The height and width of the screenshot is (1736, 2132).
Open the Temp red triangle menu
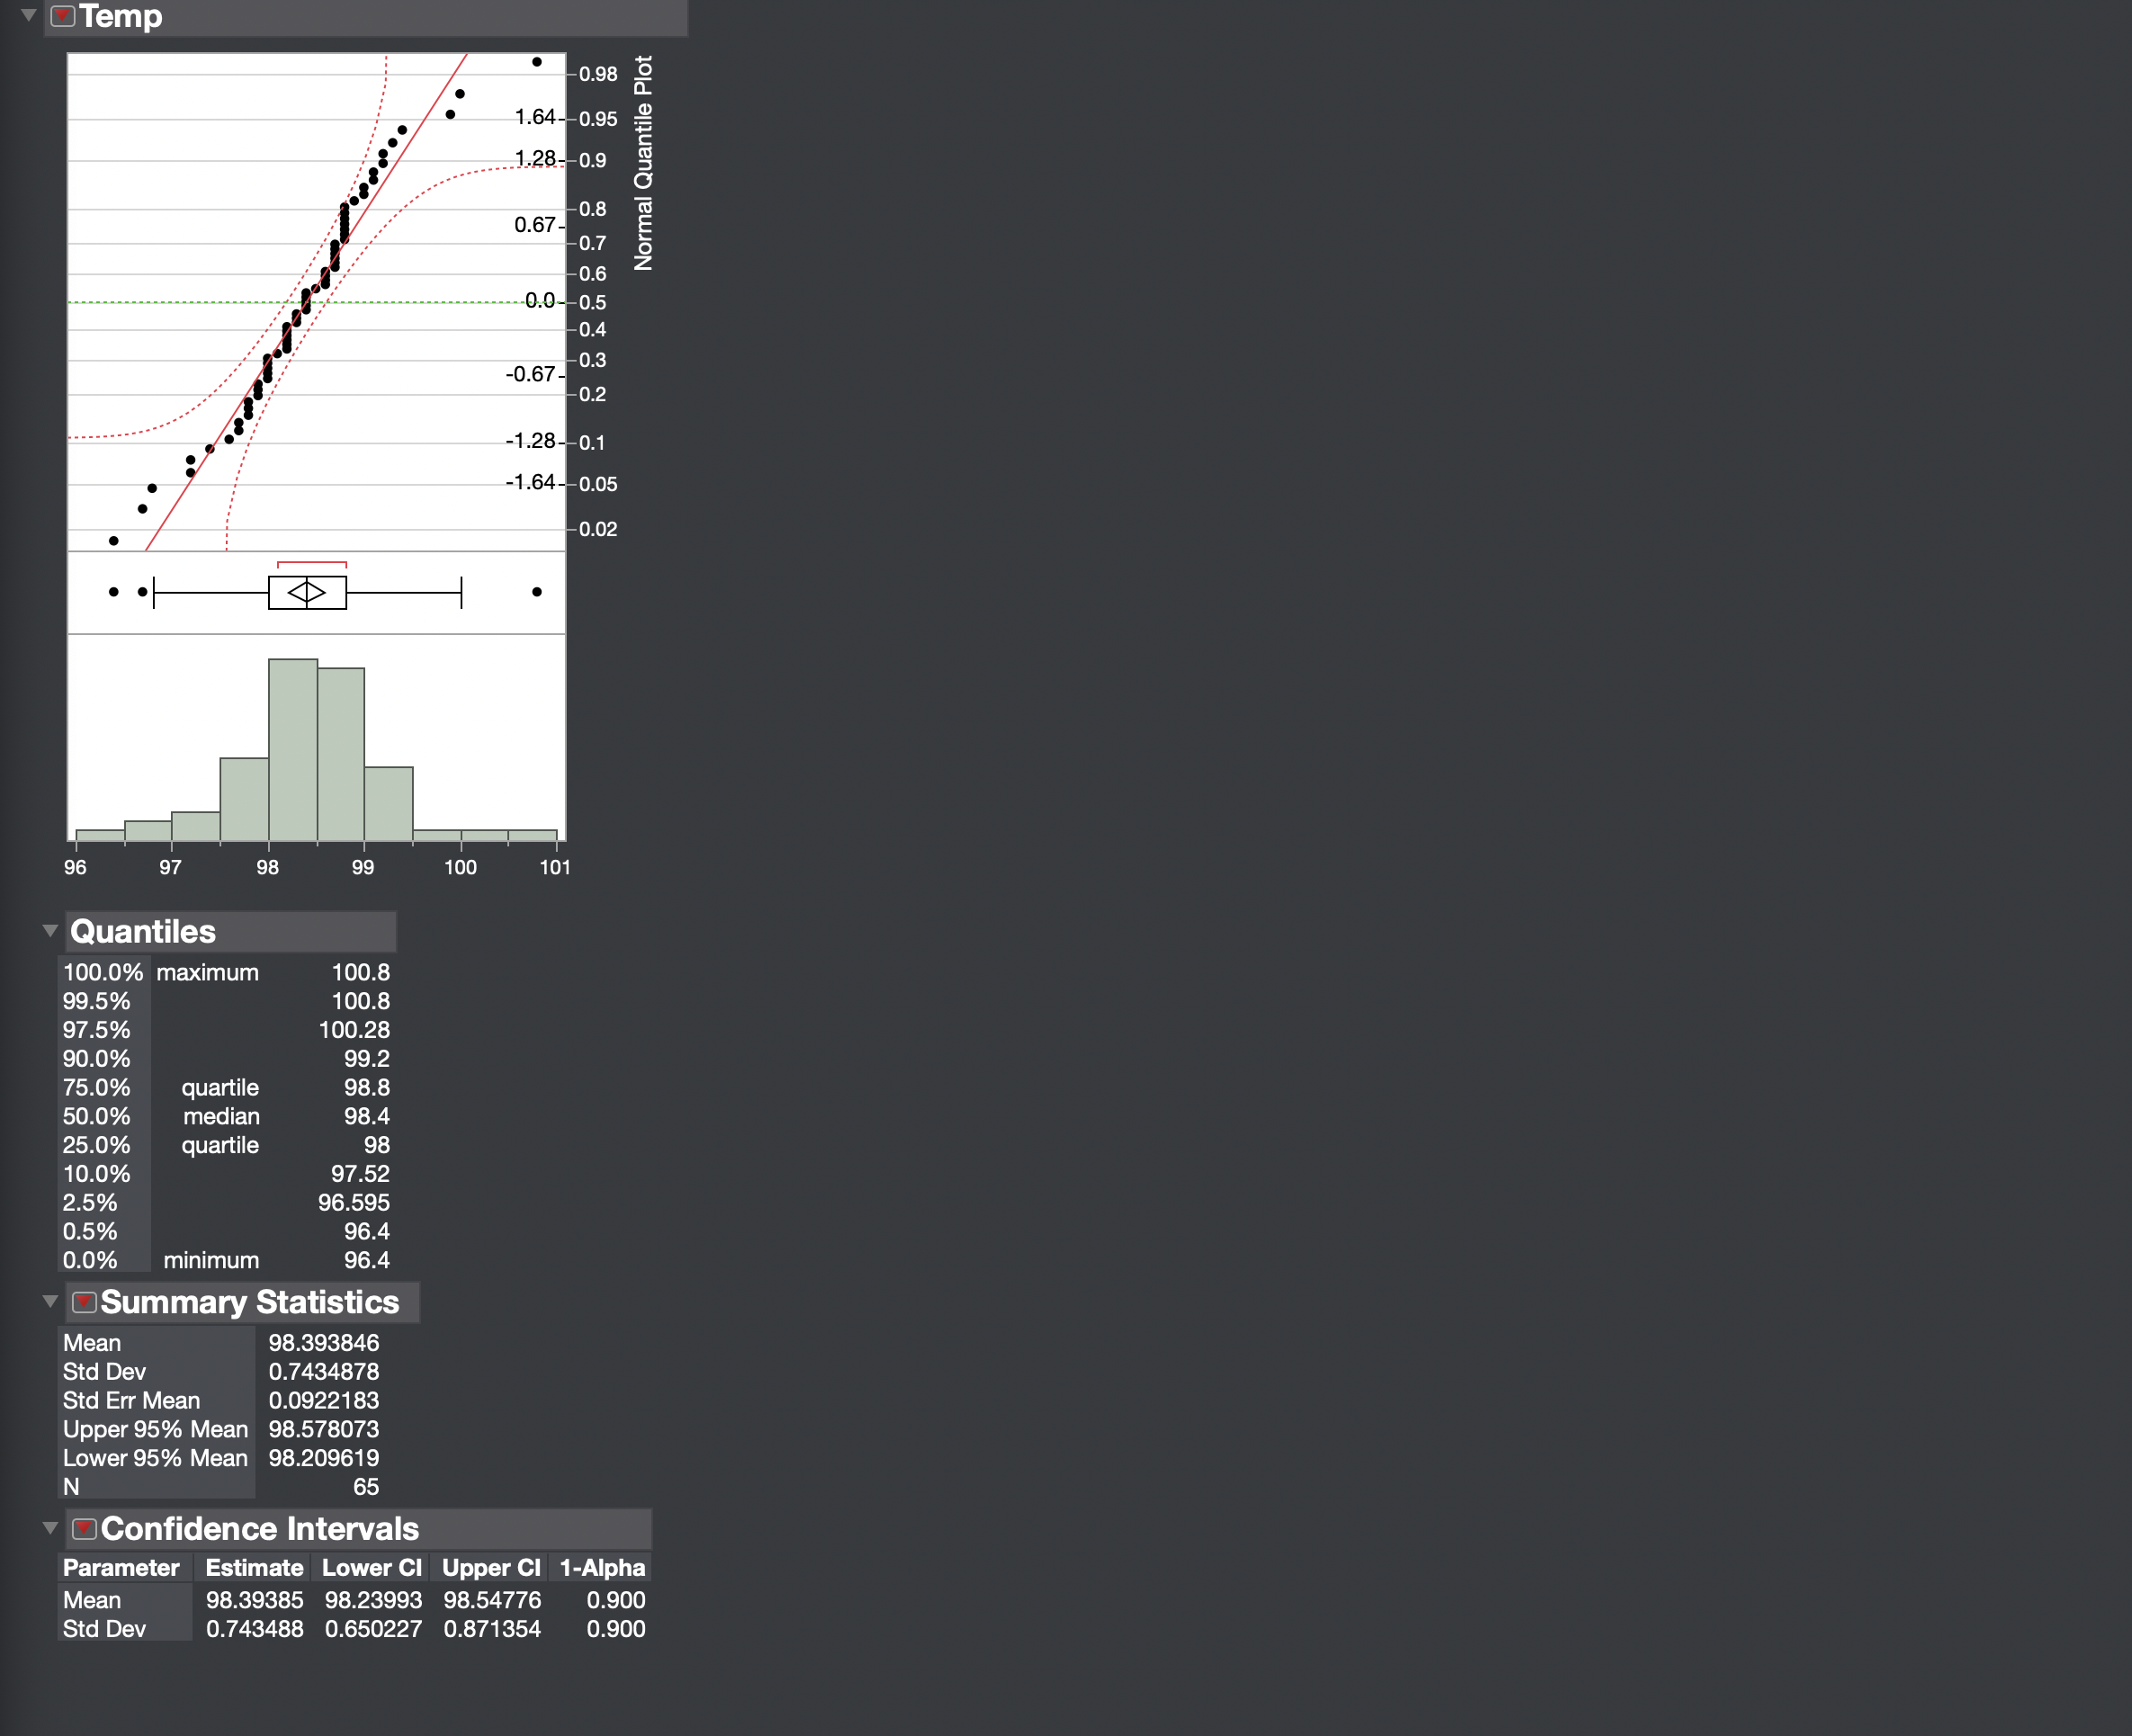pyautogui.click(x=62, y=16)
